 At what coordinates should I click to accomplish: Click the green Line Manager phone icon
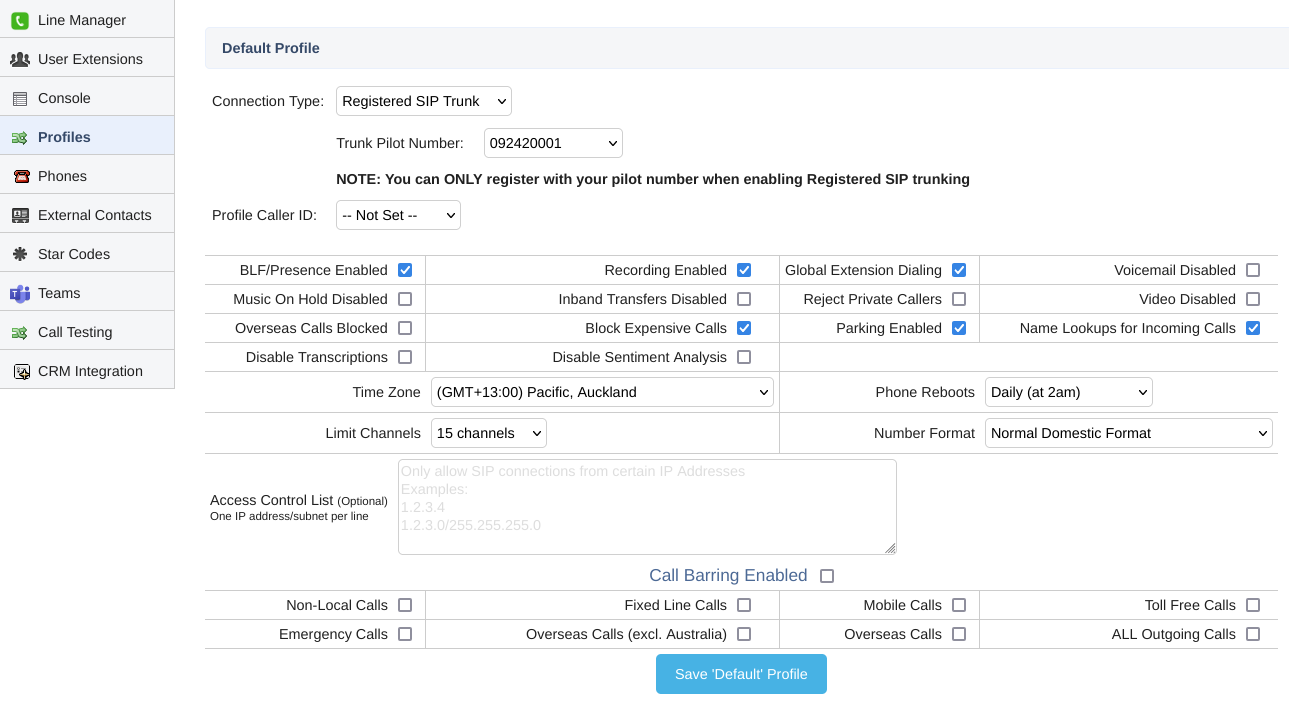click(20, 20)
